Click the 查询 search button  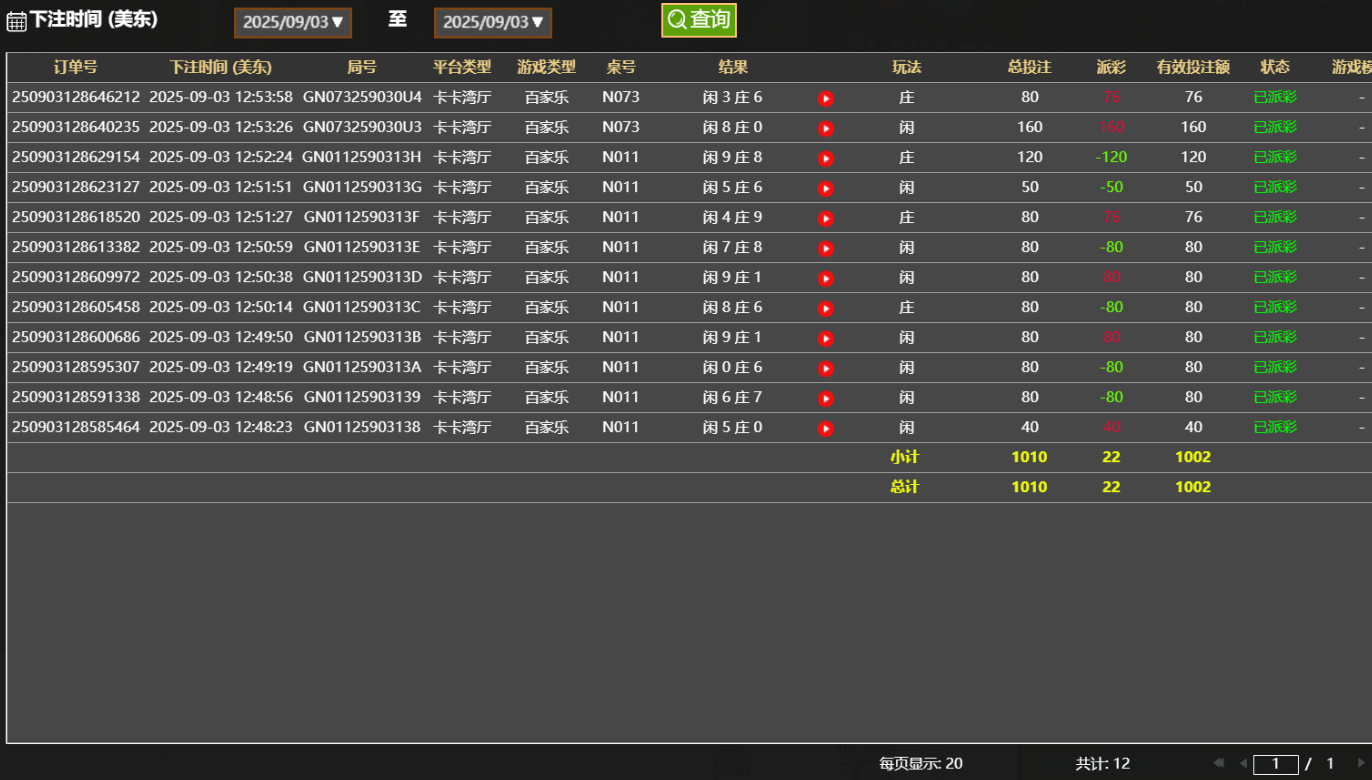pyautogui.click(x=699, y=19)
